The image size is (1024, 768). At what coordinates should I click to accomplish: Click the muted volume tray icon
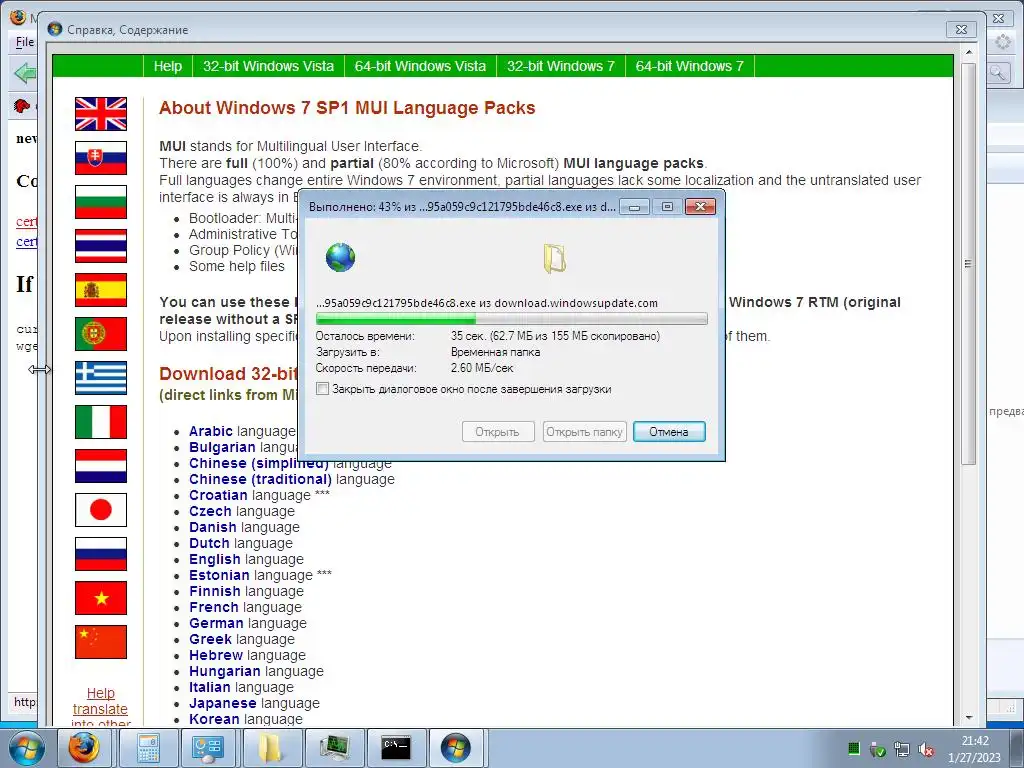click(925, 750)
